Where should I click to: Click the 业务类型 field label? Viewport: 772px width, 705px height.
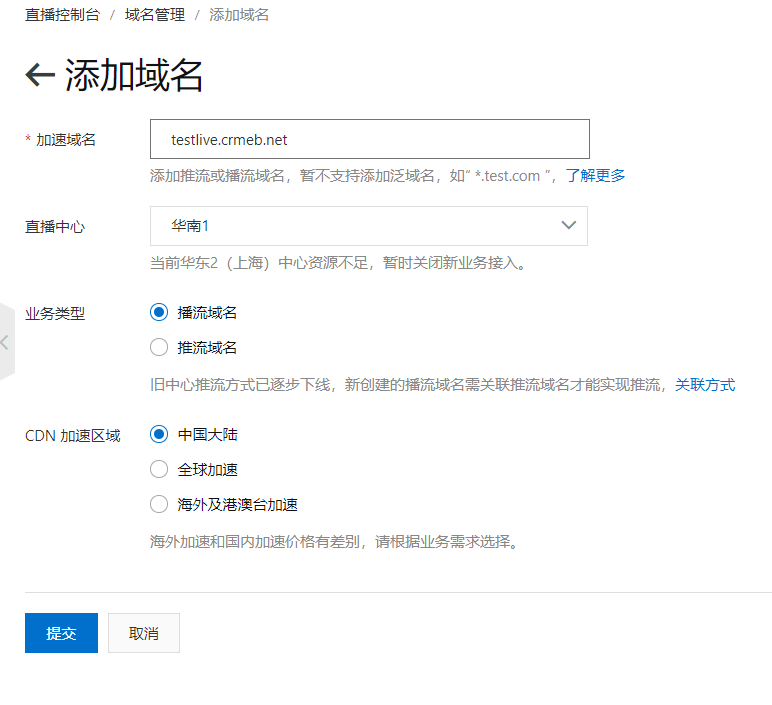pos(55,313)
